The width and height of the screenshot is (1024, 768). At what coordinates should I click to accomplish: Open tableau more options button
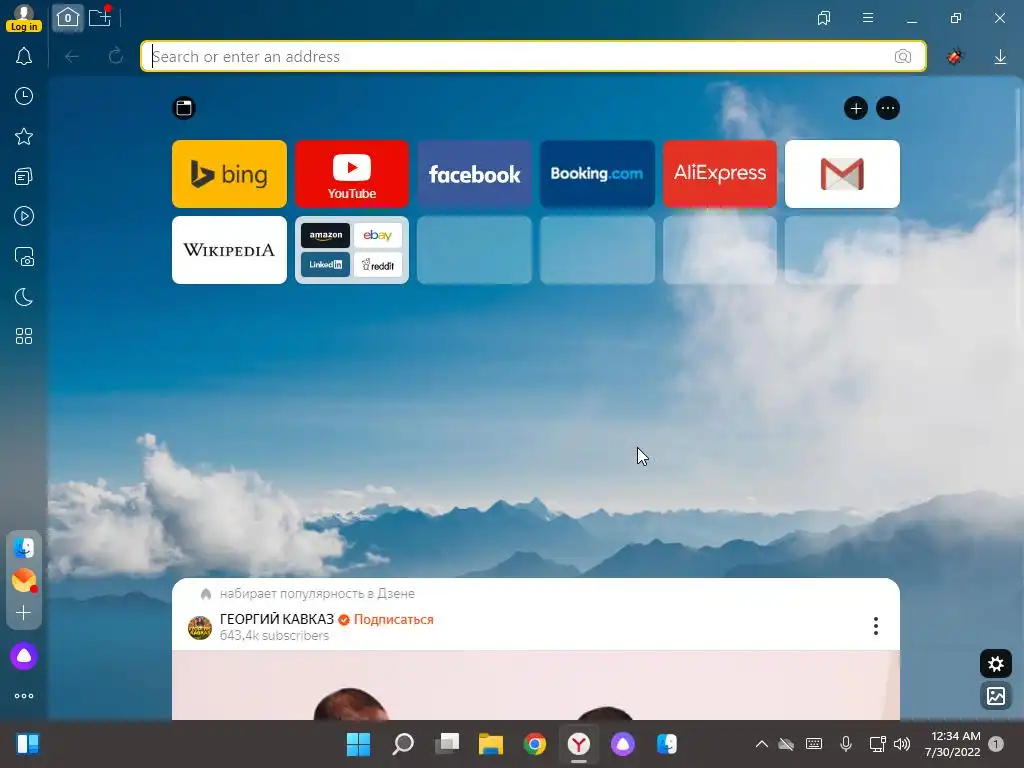point(888,108)
